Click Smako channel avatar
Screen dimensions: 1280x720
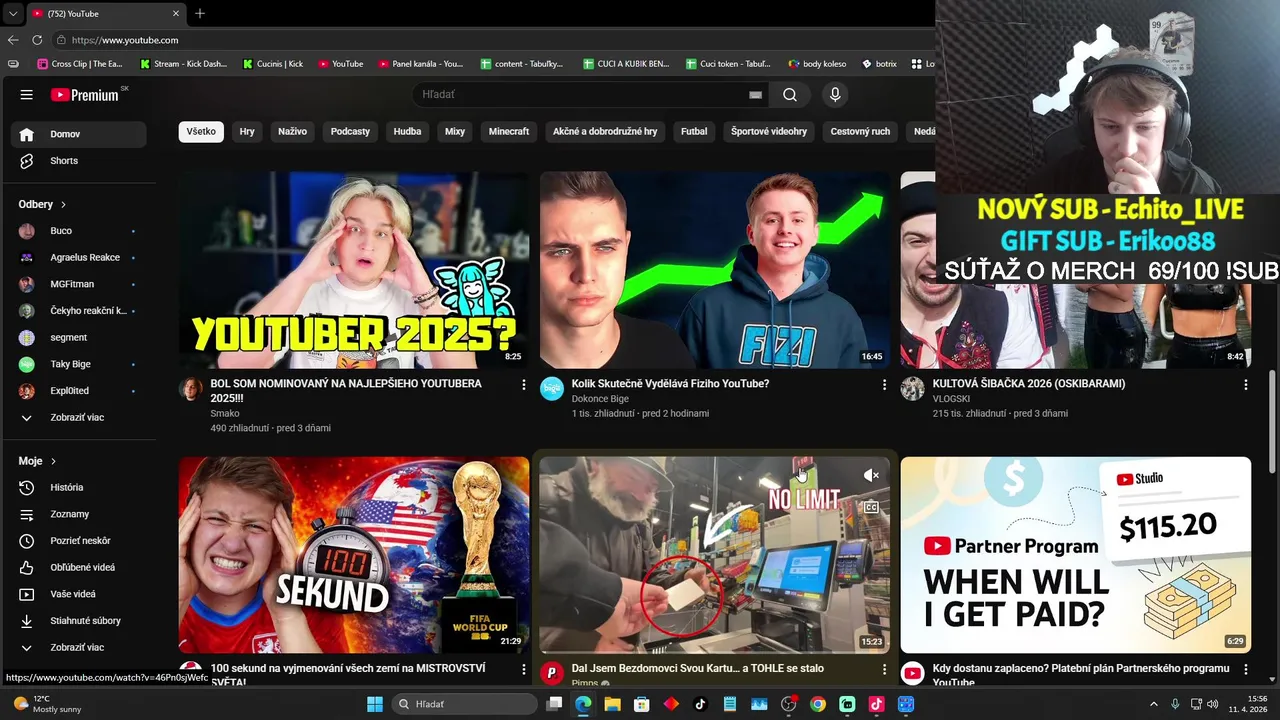[191, 389]
